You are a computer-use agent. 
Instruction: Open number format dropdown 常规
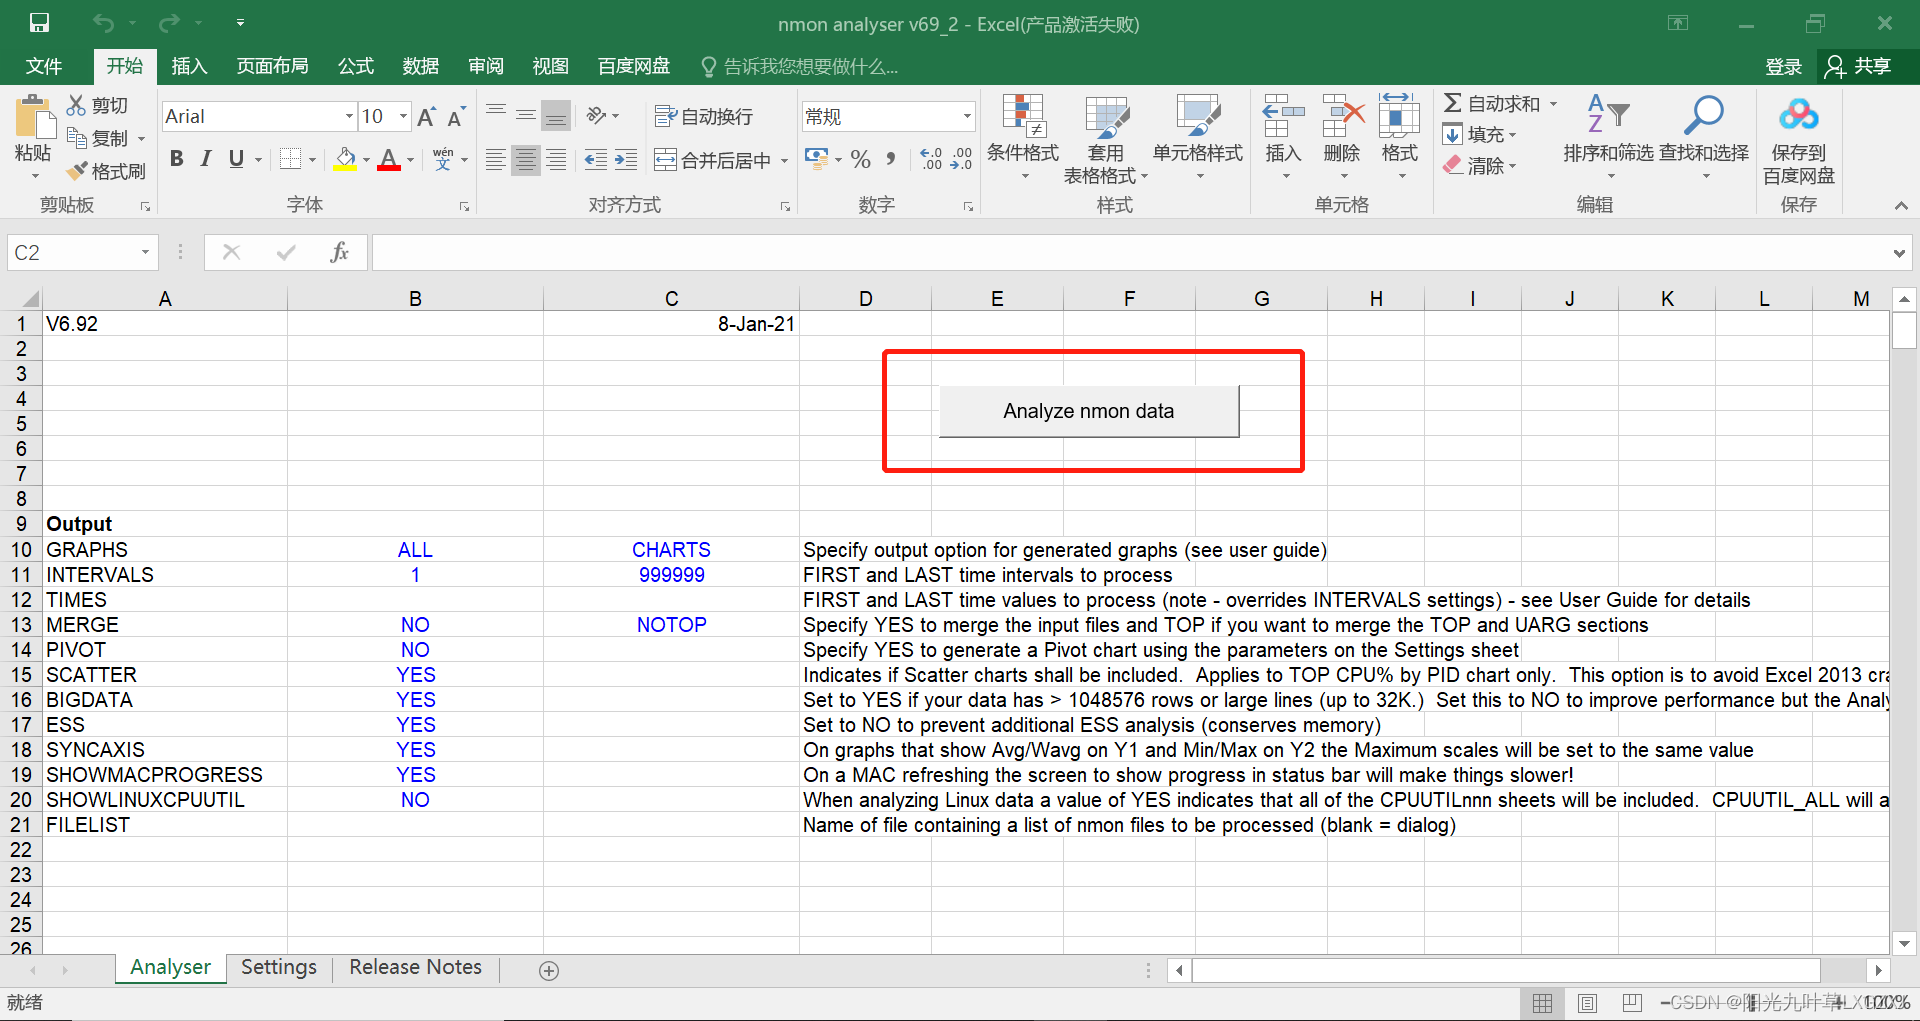point(967,116)
